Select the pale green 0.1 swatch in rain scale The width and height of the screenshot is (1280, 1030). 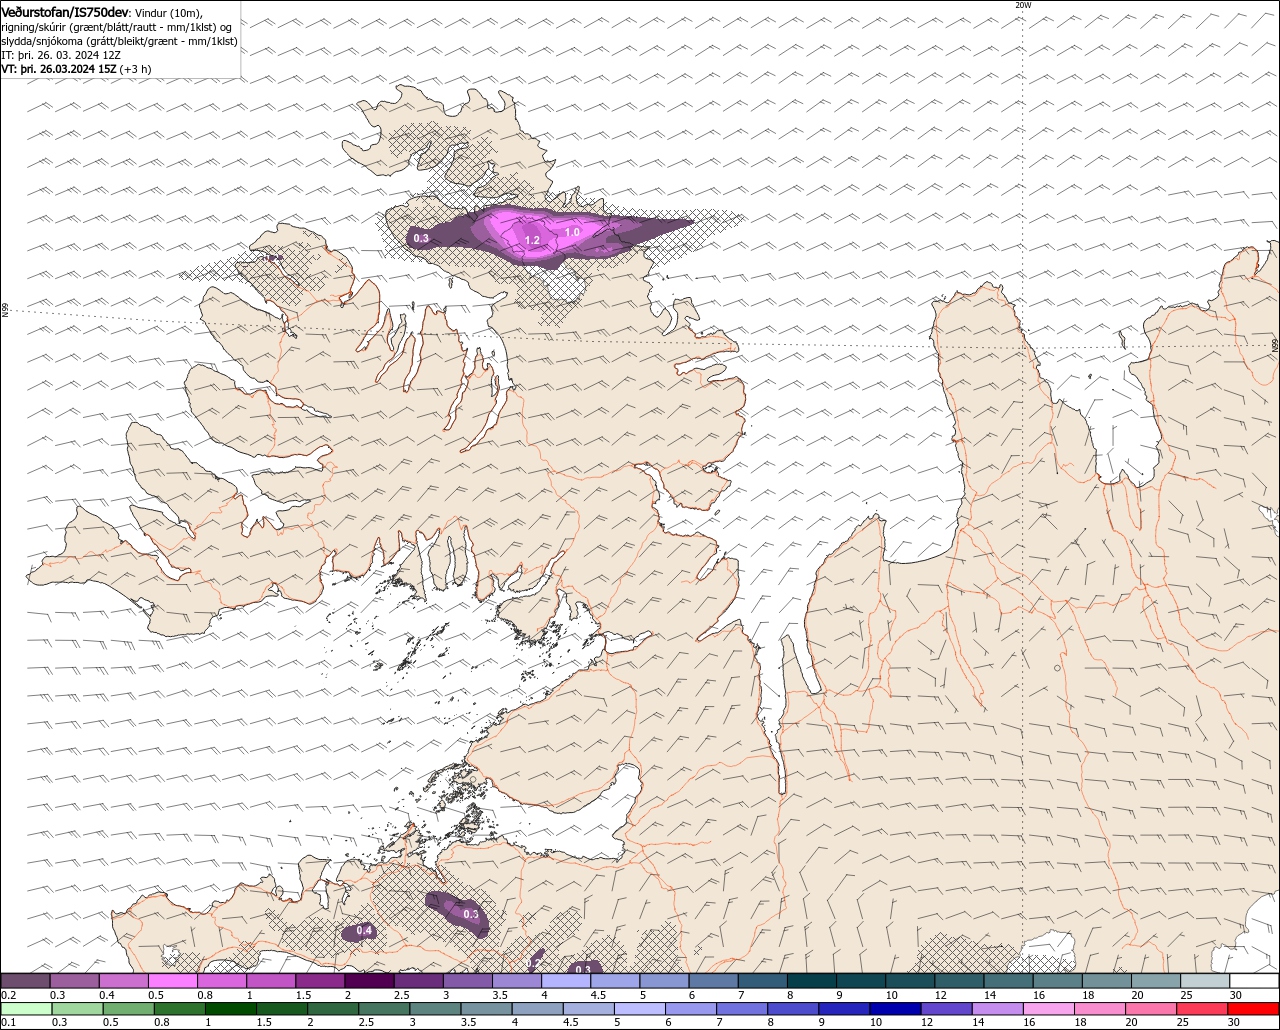(26, 1008)
